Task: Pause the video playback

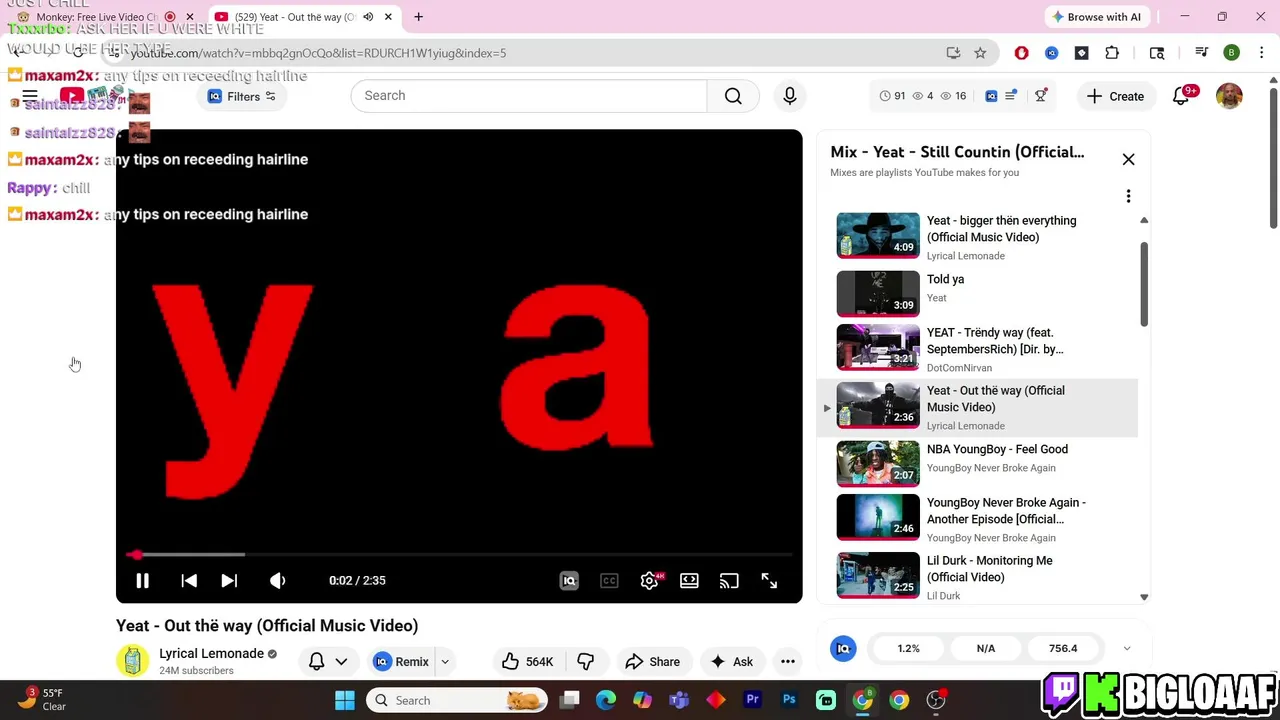Action: 142,581
